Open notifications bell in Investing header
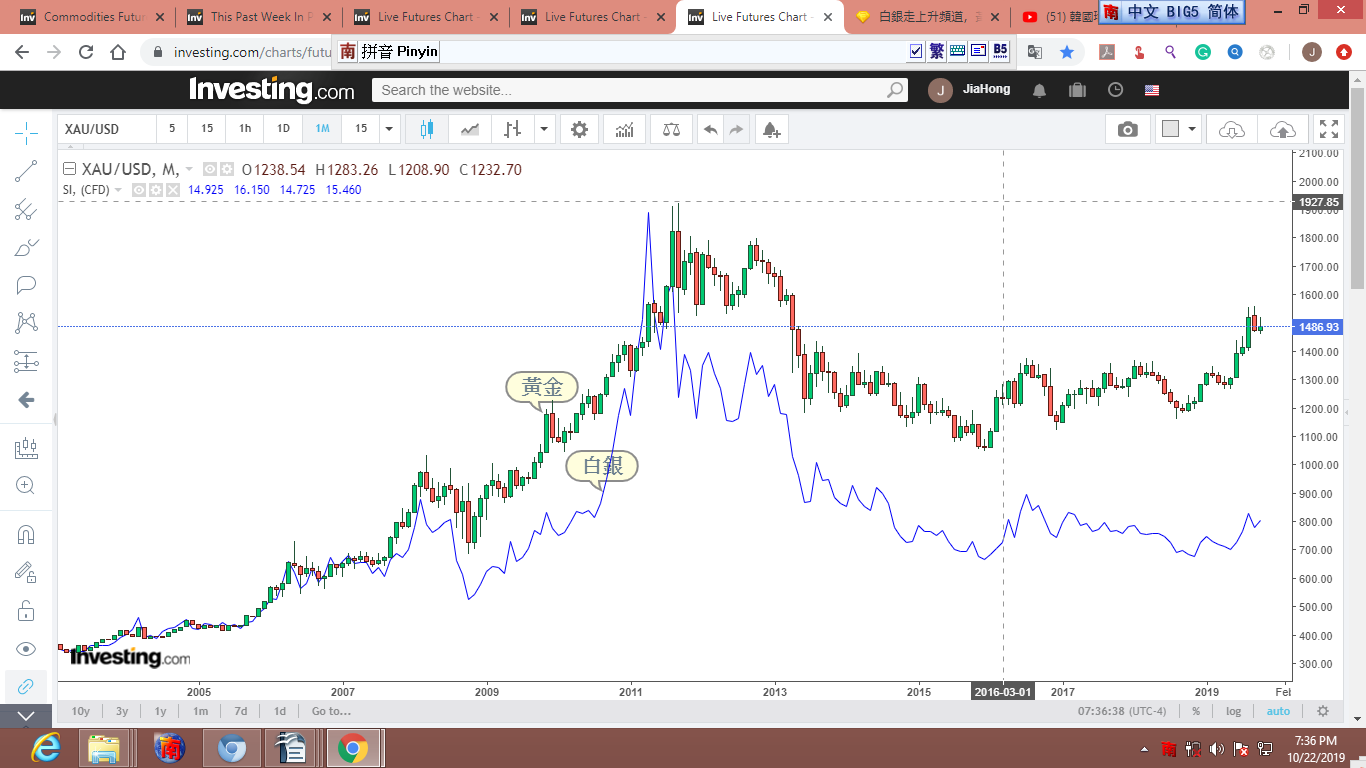Viewport: 1366px width, 768px height. click(1040, 90)
